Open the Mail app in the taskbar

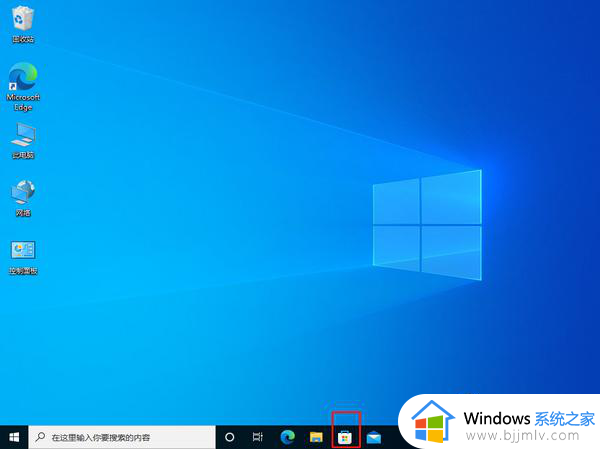tap(373, 437)
